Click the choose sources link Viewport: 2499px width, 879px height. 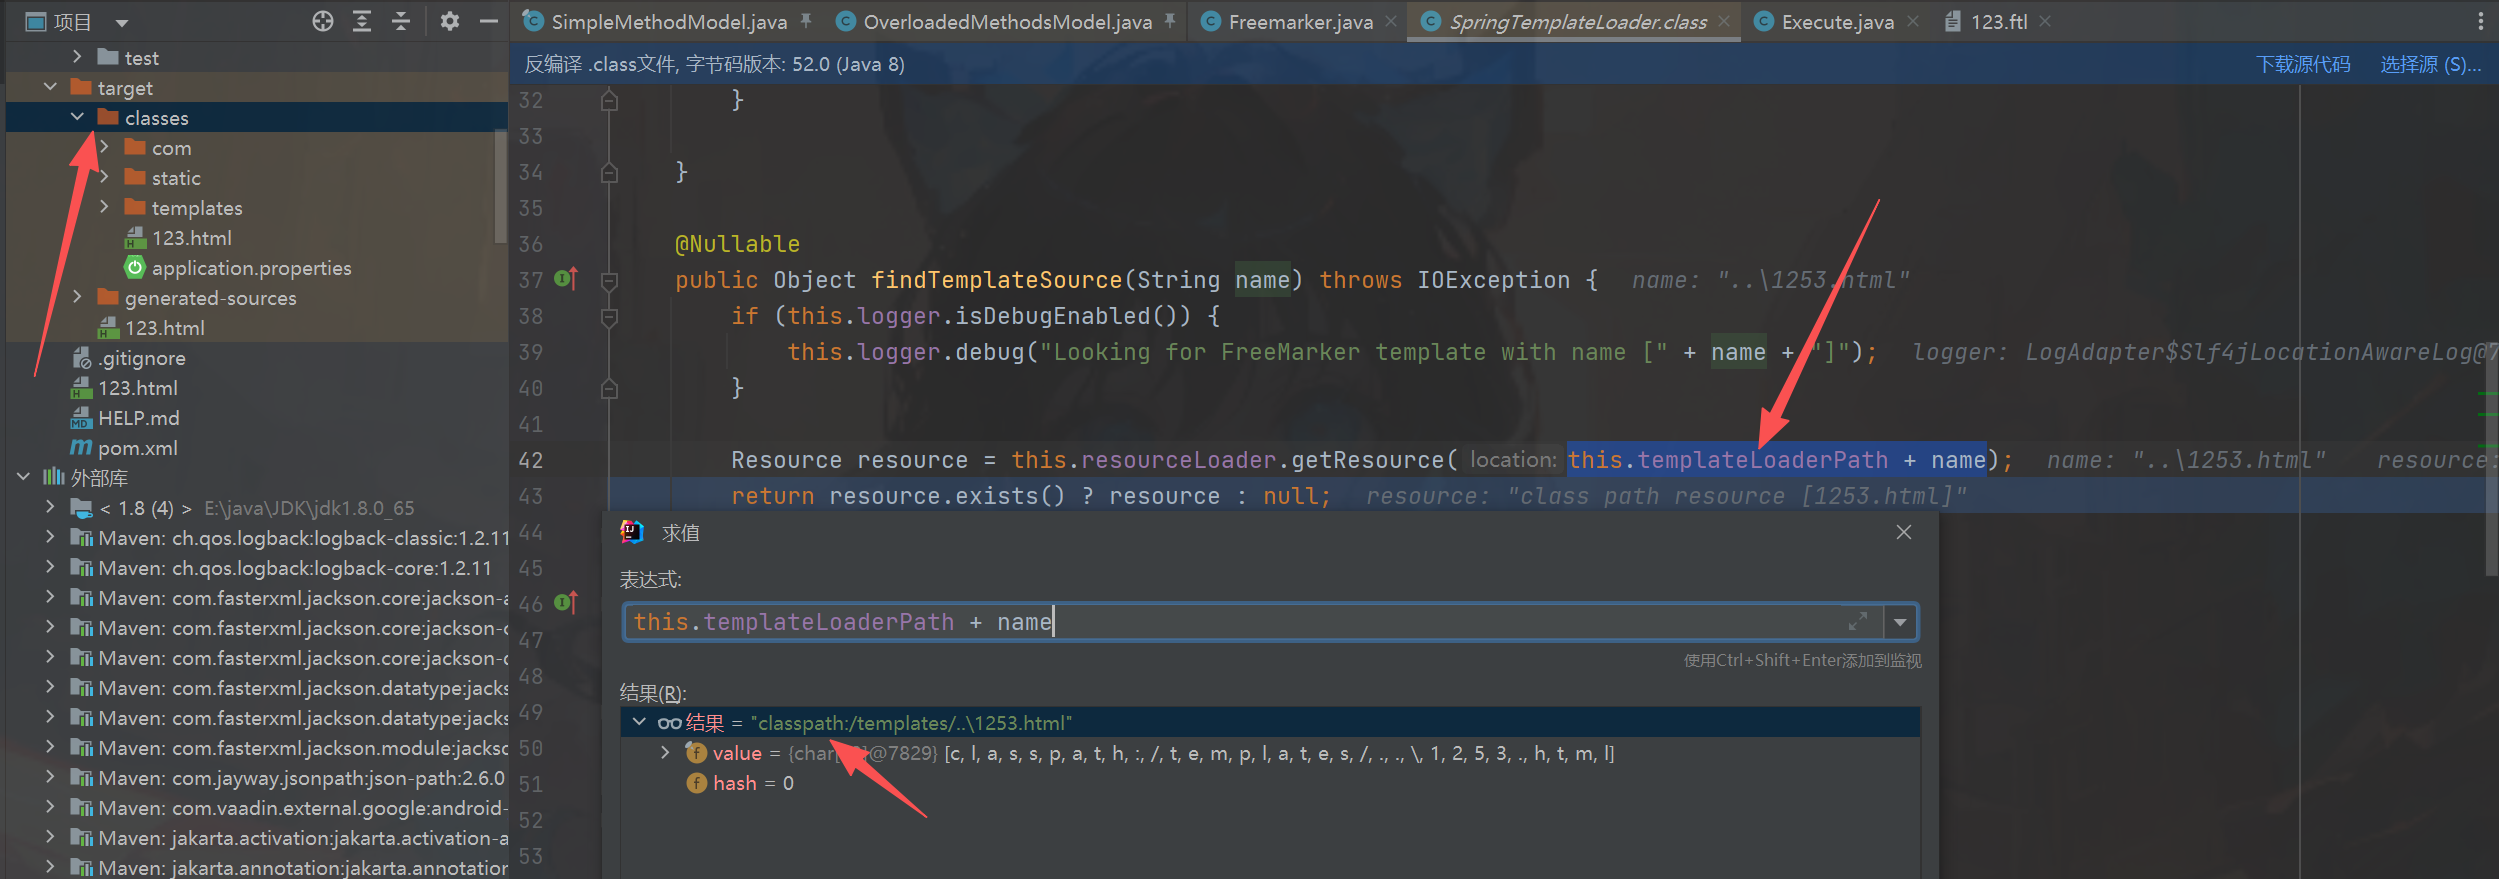pos(2429,65)
